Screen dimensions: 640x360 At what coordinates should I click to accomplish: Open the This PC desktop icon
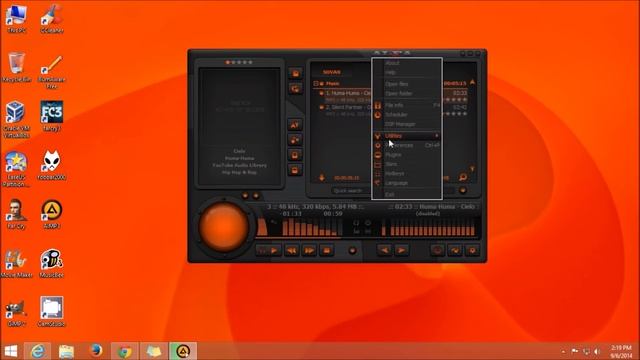(16, 19)
